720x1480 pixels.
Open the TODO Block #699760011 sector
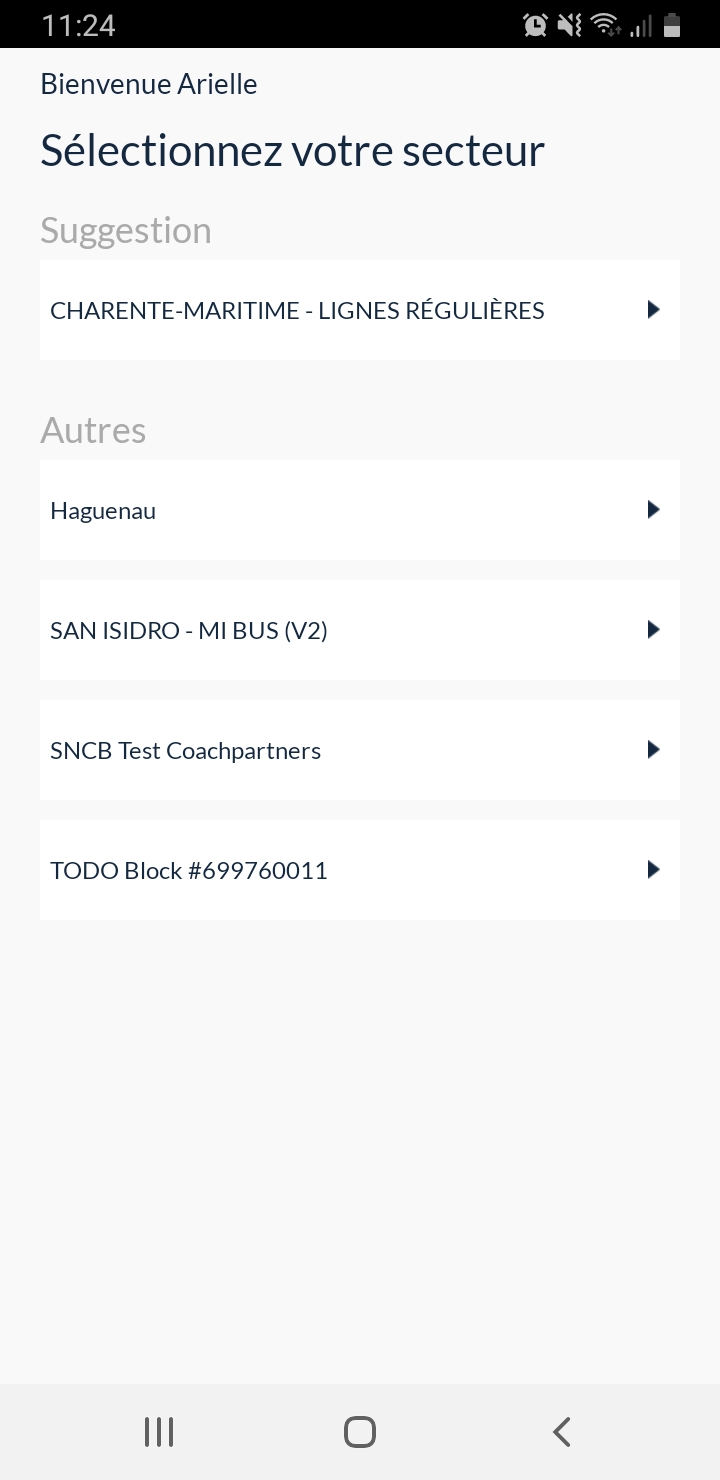360,870
